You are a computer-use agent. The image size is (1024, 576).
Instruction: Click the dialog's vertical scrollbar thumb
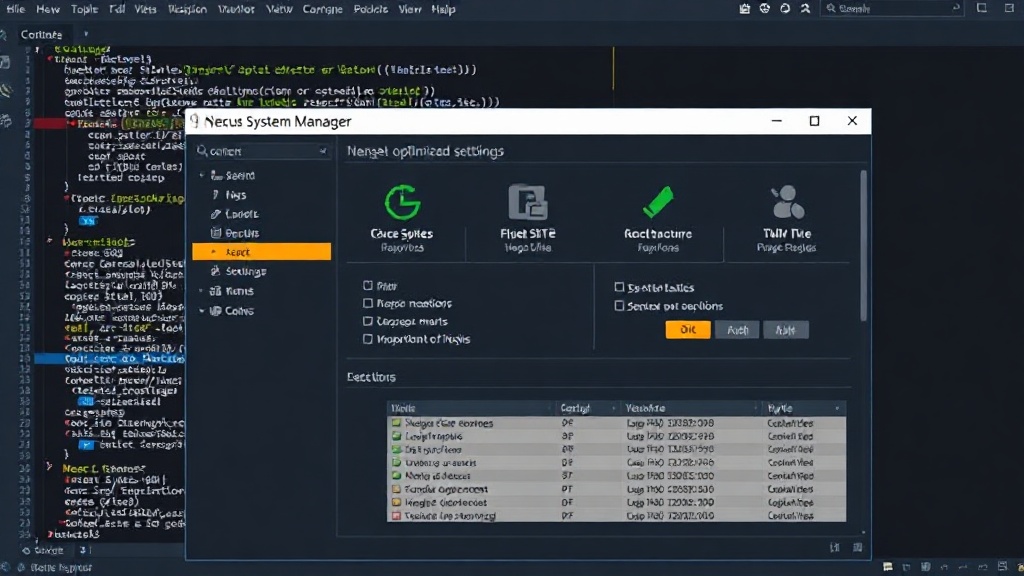(x=863, y=245)
